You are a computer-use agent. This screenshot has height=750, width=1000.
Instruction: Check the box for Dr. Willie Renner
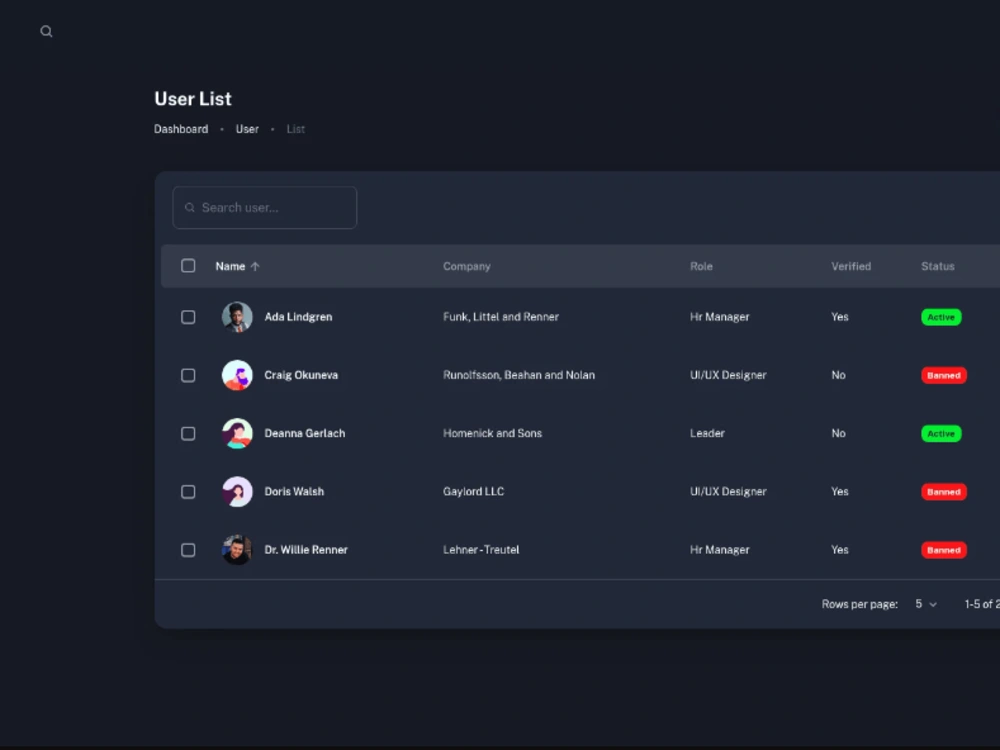(x=188, y=550)
